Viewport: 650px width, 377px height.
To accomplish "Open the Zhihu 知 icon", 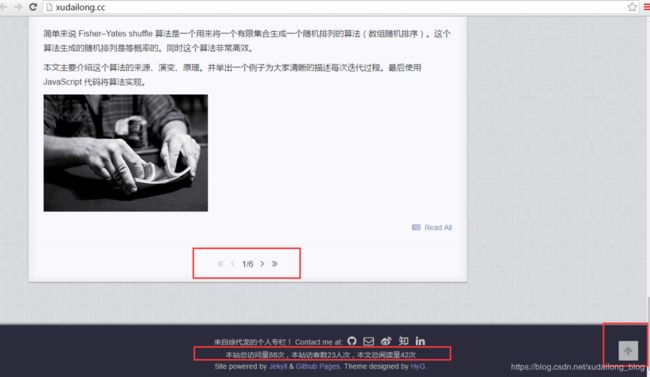I will (x=403, y=341).
